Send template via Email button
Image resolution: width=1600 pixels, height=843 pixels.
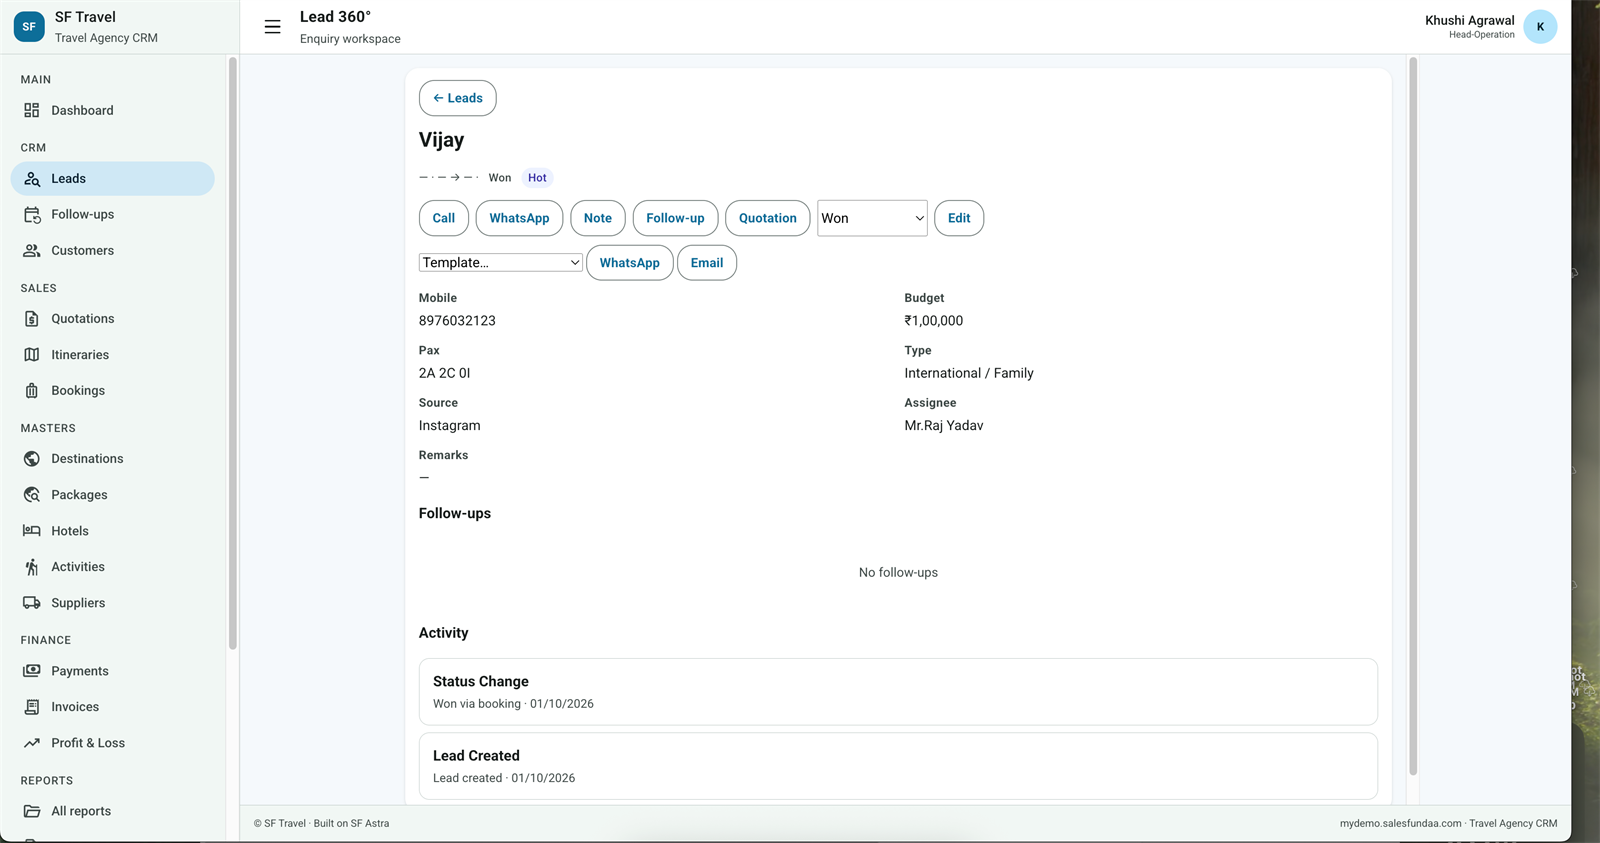[707, 263]
